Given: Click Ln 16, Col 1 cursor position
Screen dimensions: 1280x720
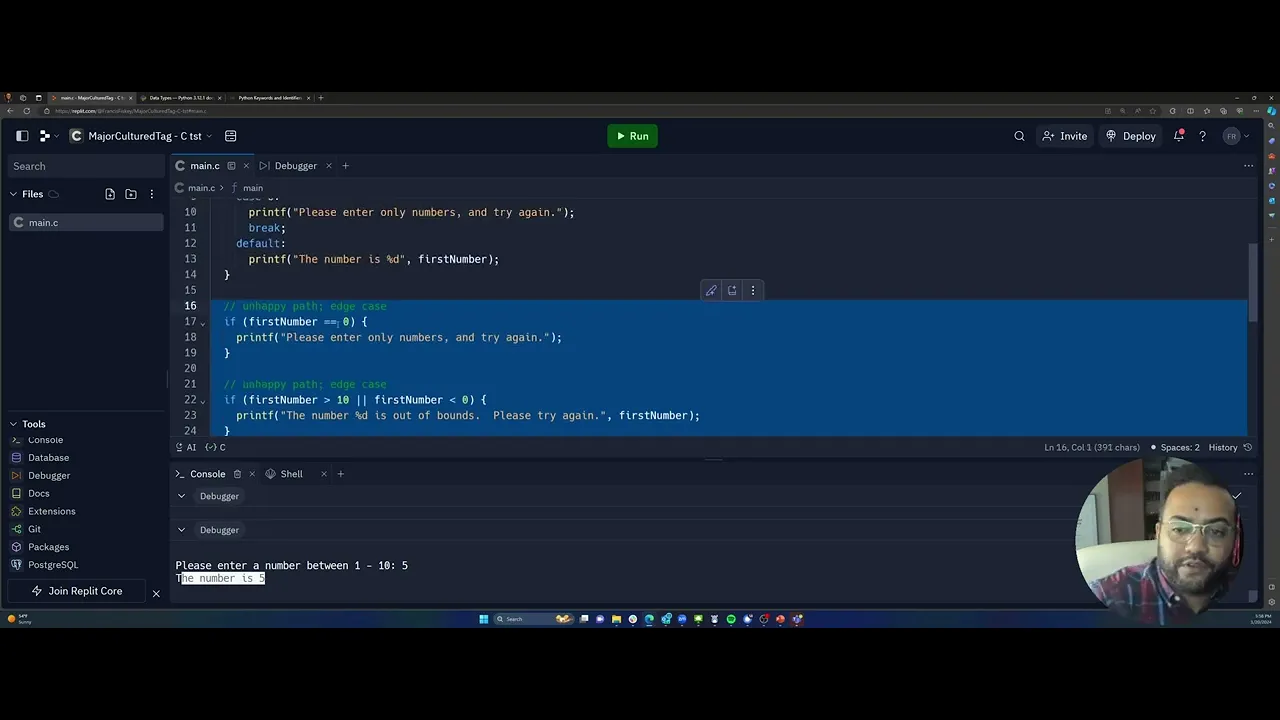Looking at the screenshot, I should tap(1091, 447).
